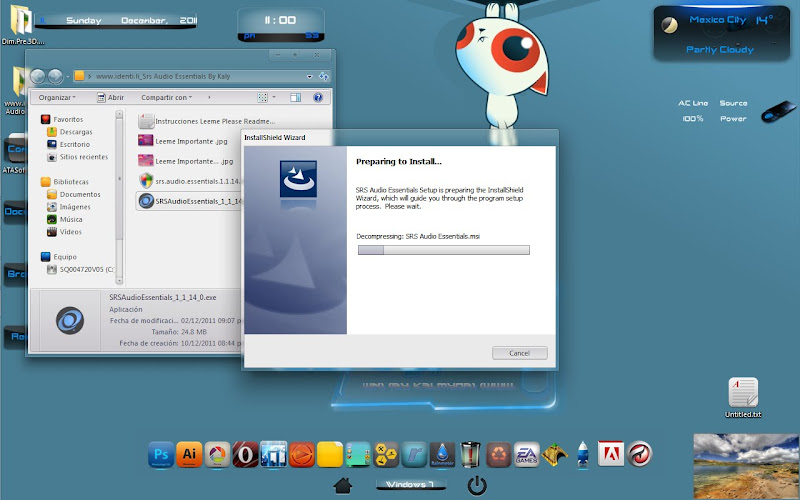Click the decompressing progress bar
Image resolution: width=800 pixels, height=500 pixels.
(x=444, y=250)
